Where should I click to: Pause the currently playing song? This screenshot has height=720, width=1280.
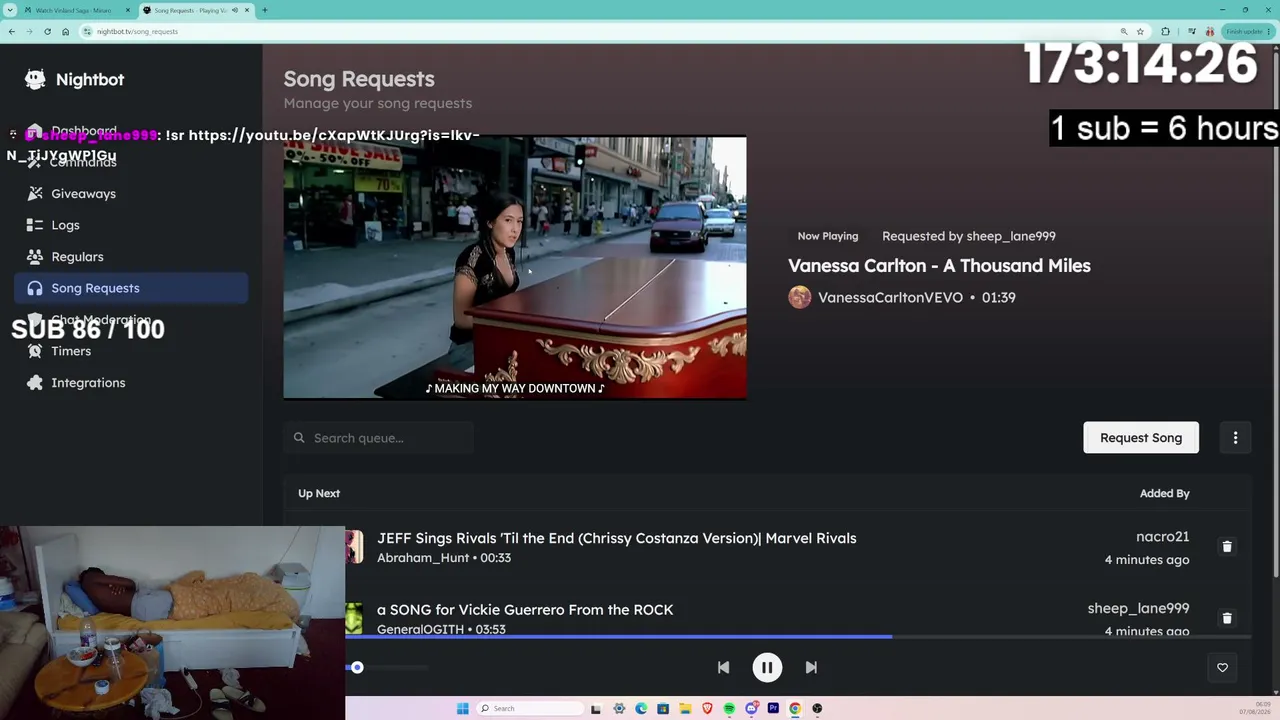767,668
